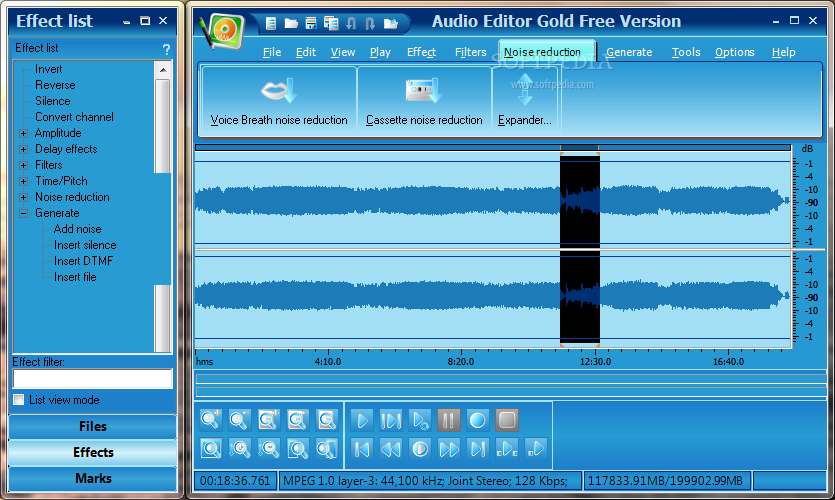Show the Files panel button
835x500 pixels.
[93, 427]
